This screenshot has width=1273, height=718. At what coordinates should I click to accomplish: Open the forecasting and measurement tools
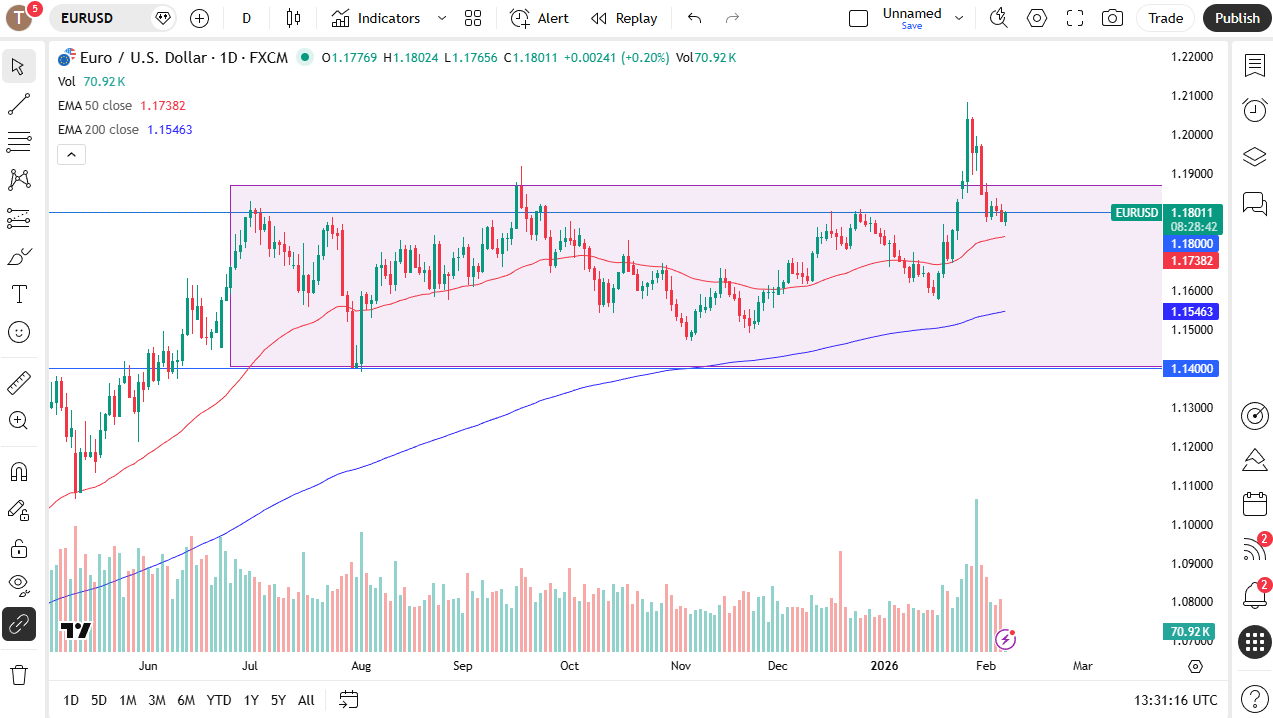[18, 218]
